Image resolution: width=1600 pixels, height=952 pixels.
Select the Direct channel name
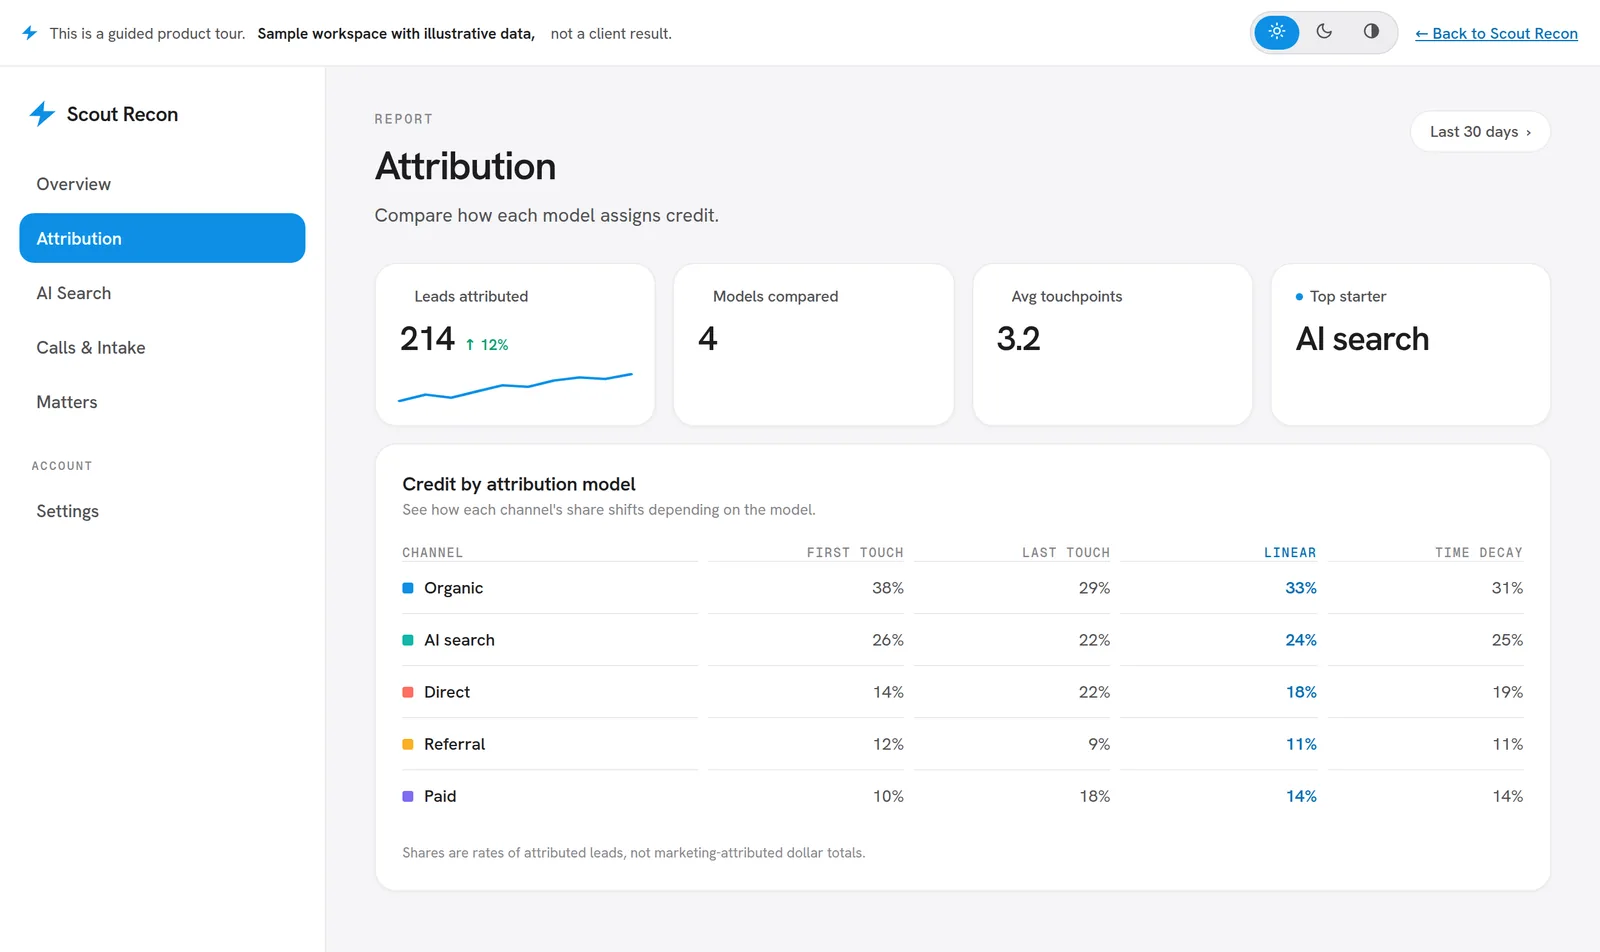point(447,692)
